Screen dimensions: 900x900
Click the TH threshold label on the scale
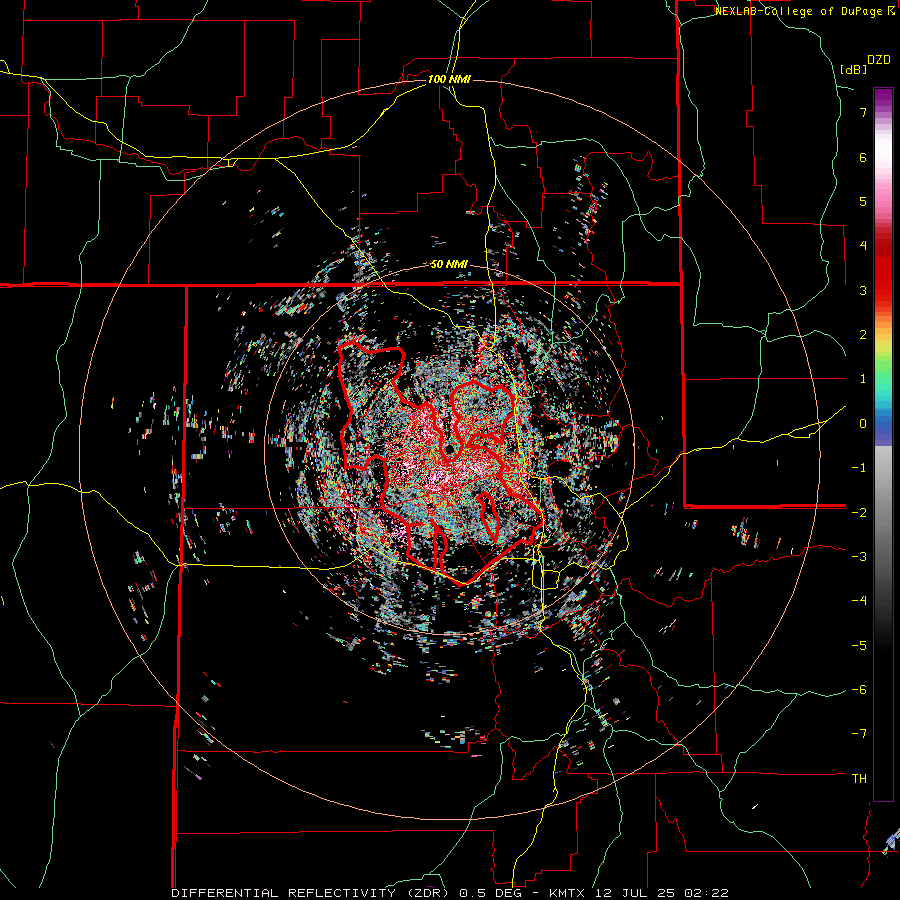[x=859, y=779]
